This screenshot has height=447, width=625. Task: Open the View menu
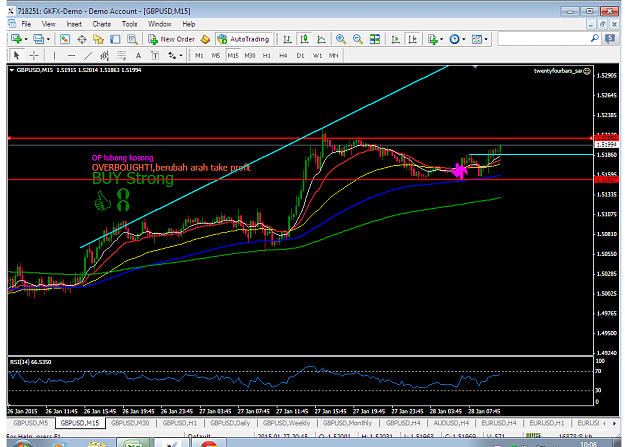coord(49,24)
